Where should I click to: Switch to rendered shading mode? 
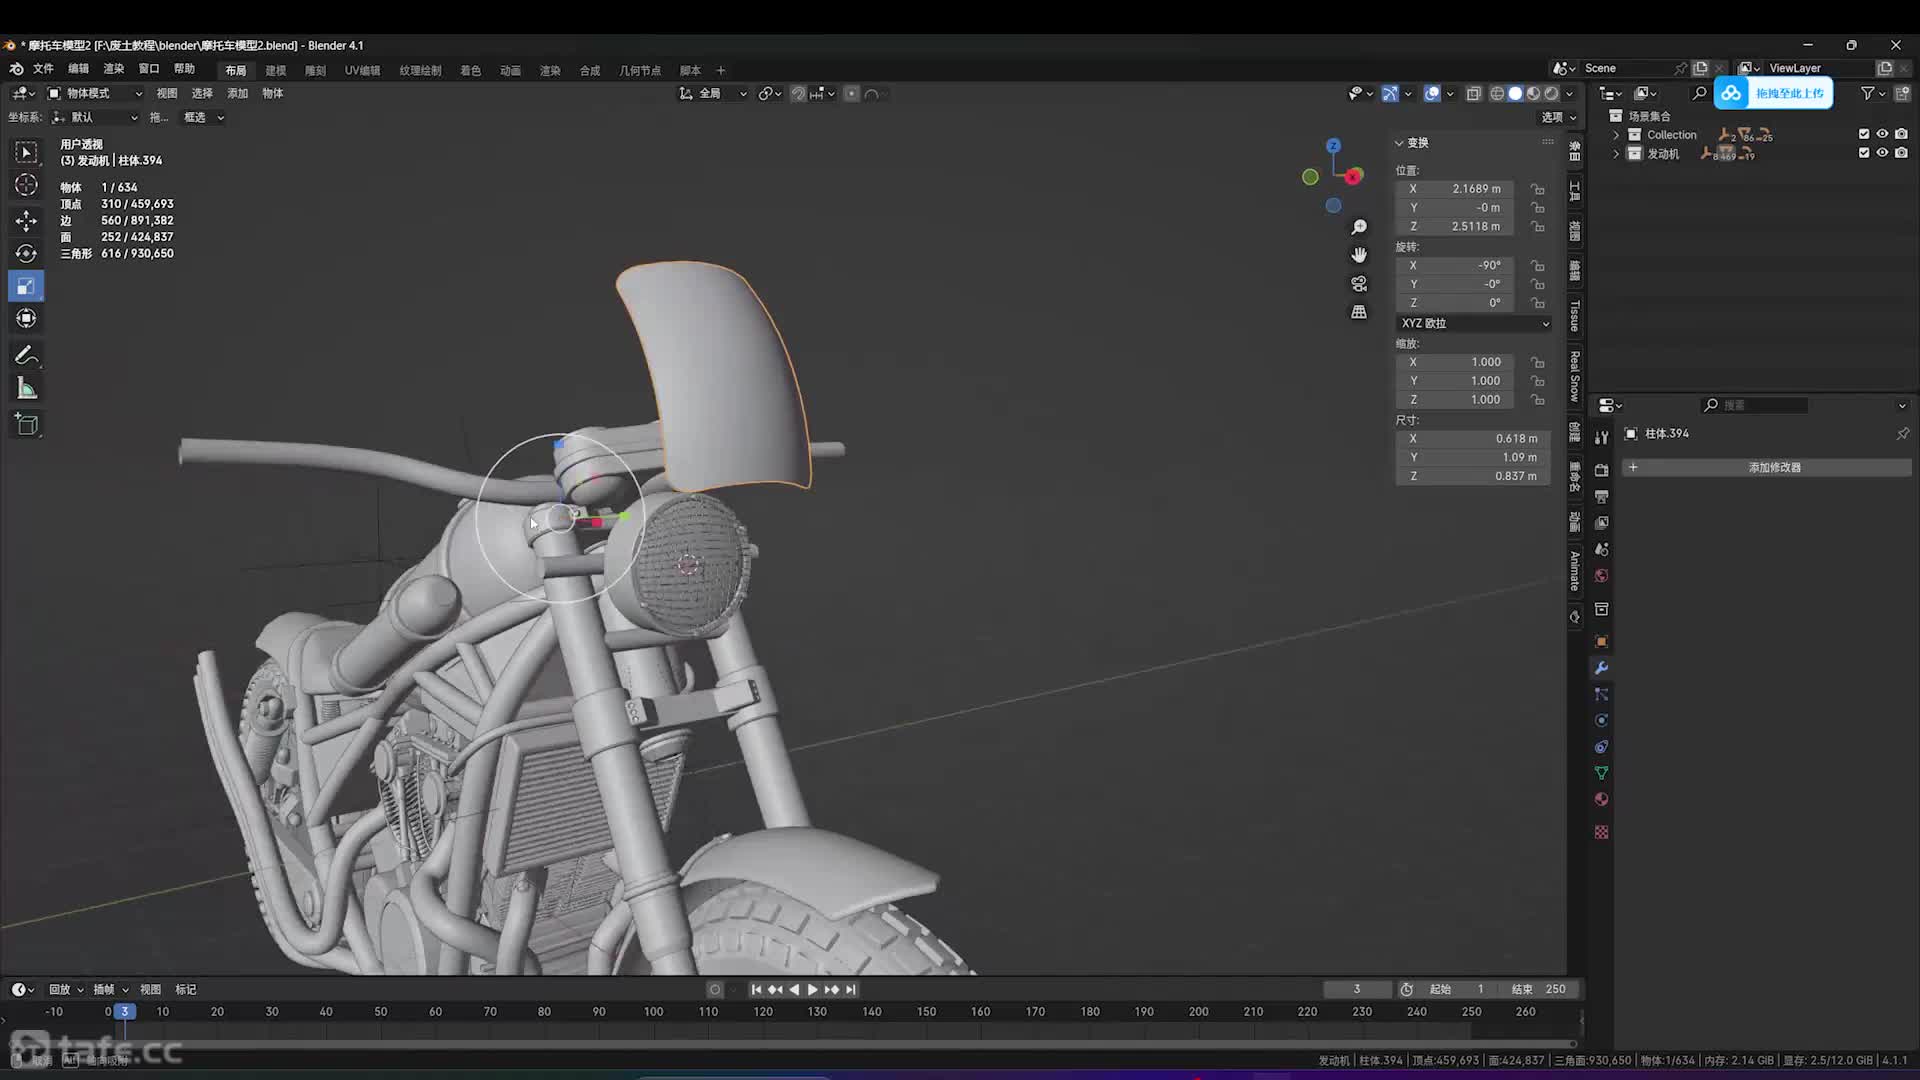pos(1551,93)
